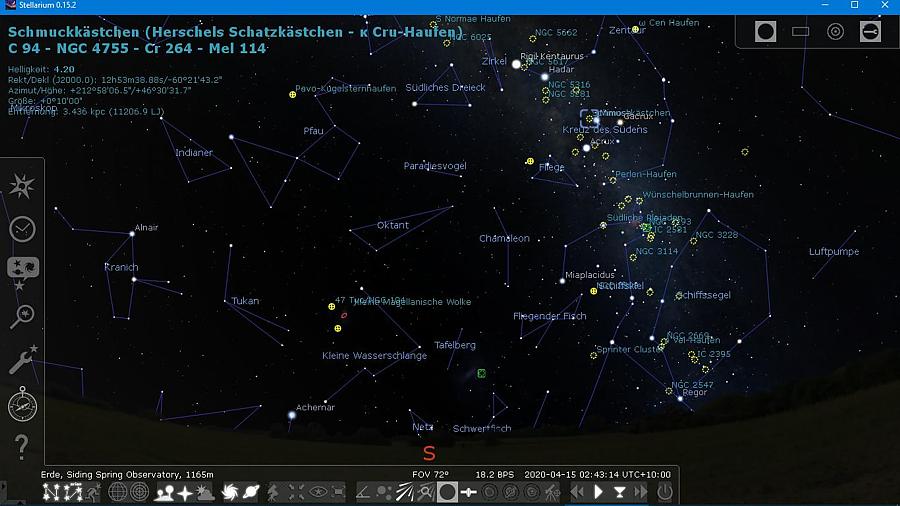The width and height of the screenshot is (900, 506).
Task: Open Sky and Viewing Options window
Action: 22,270
